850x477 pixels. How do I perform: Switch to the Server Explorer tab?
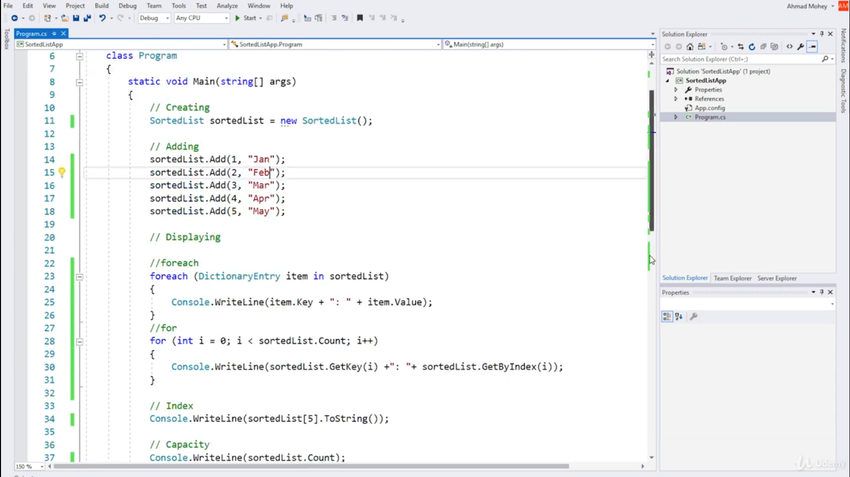point(777,278)
